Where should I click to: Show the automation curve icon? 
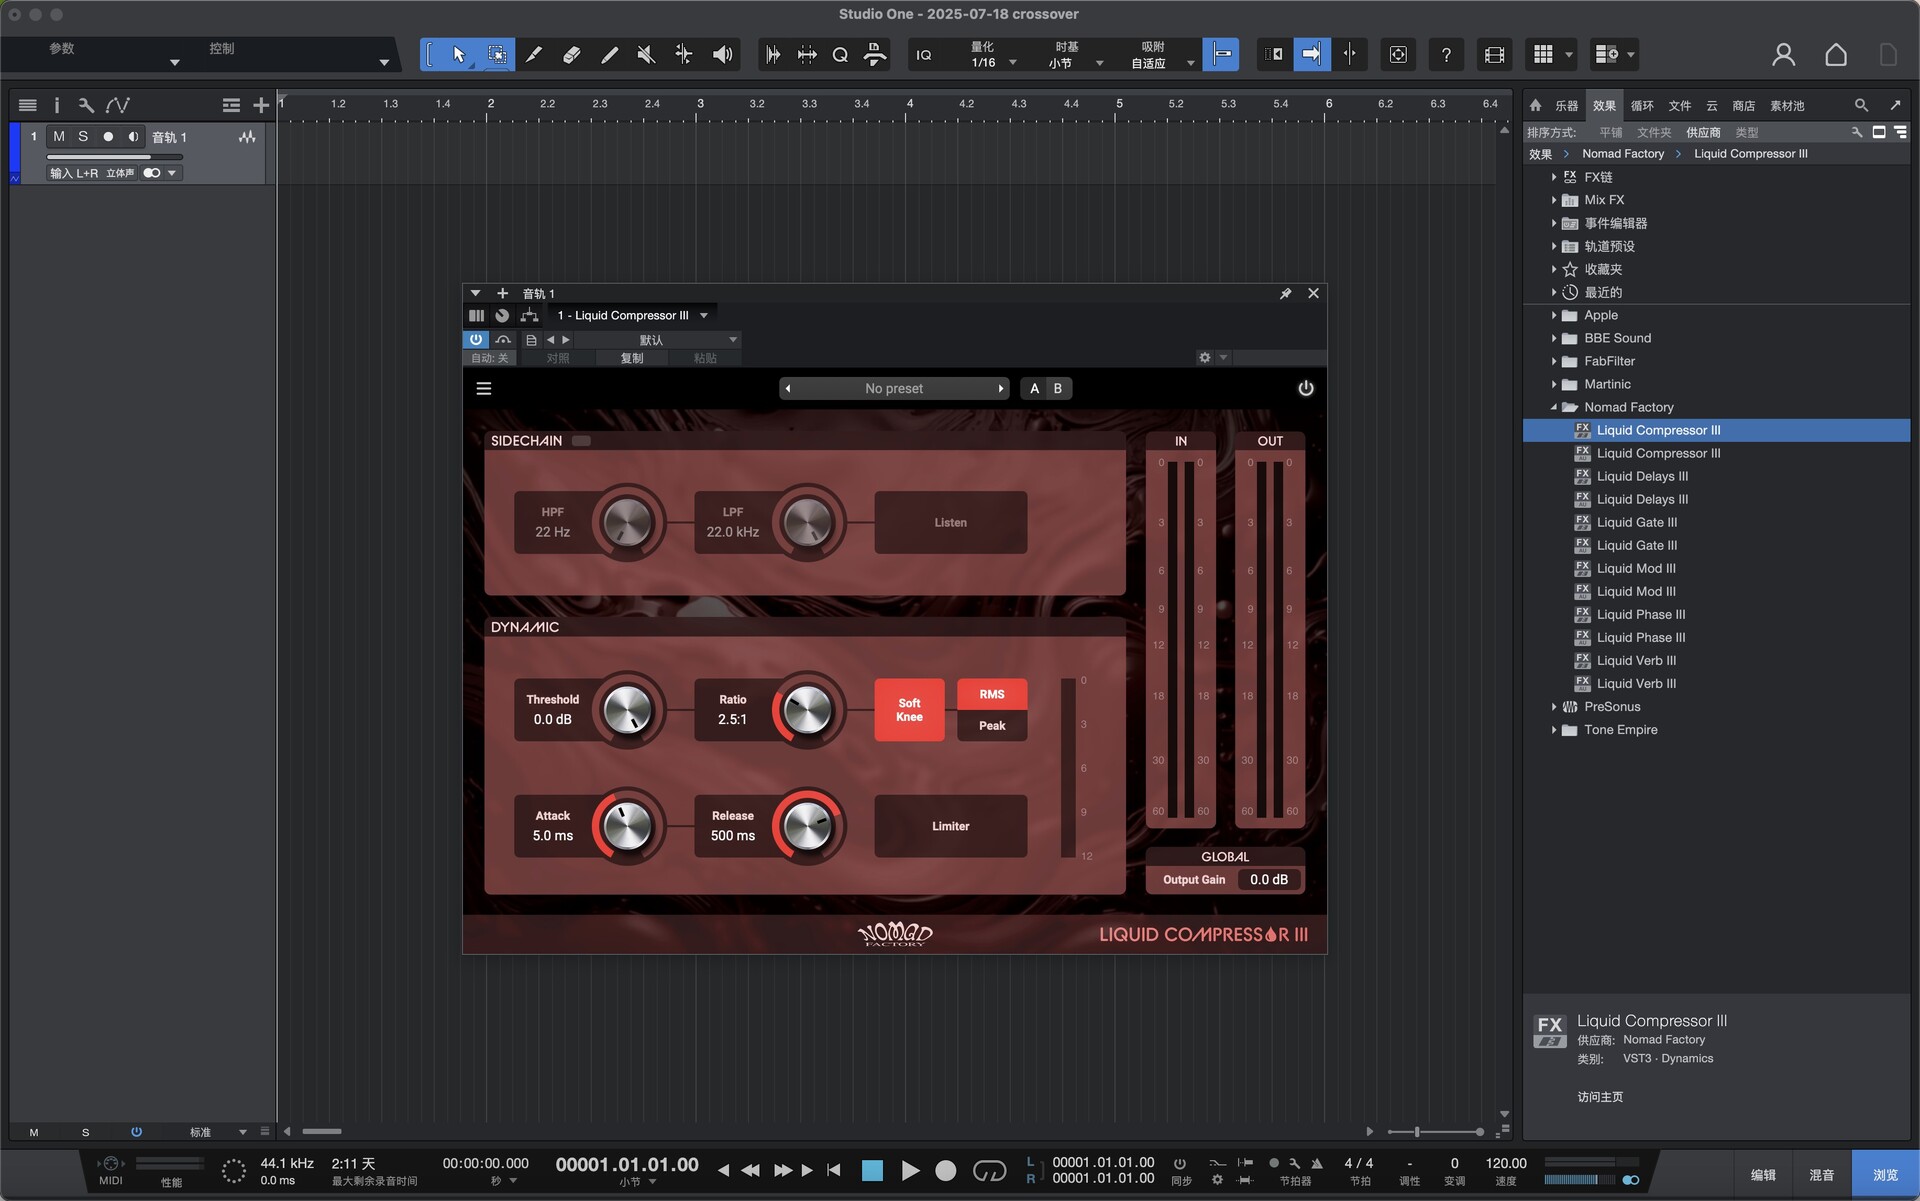118,105
